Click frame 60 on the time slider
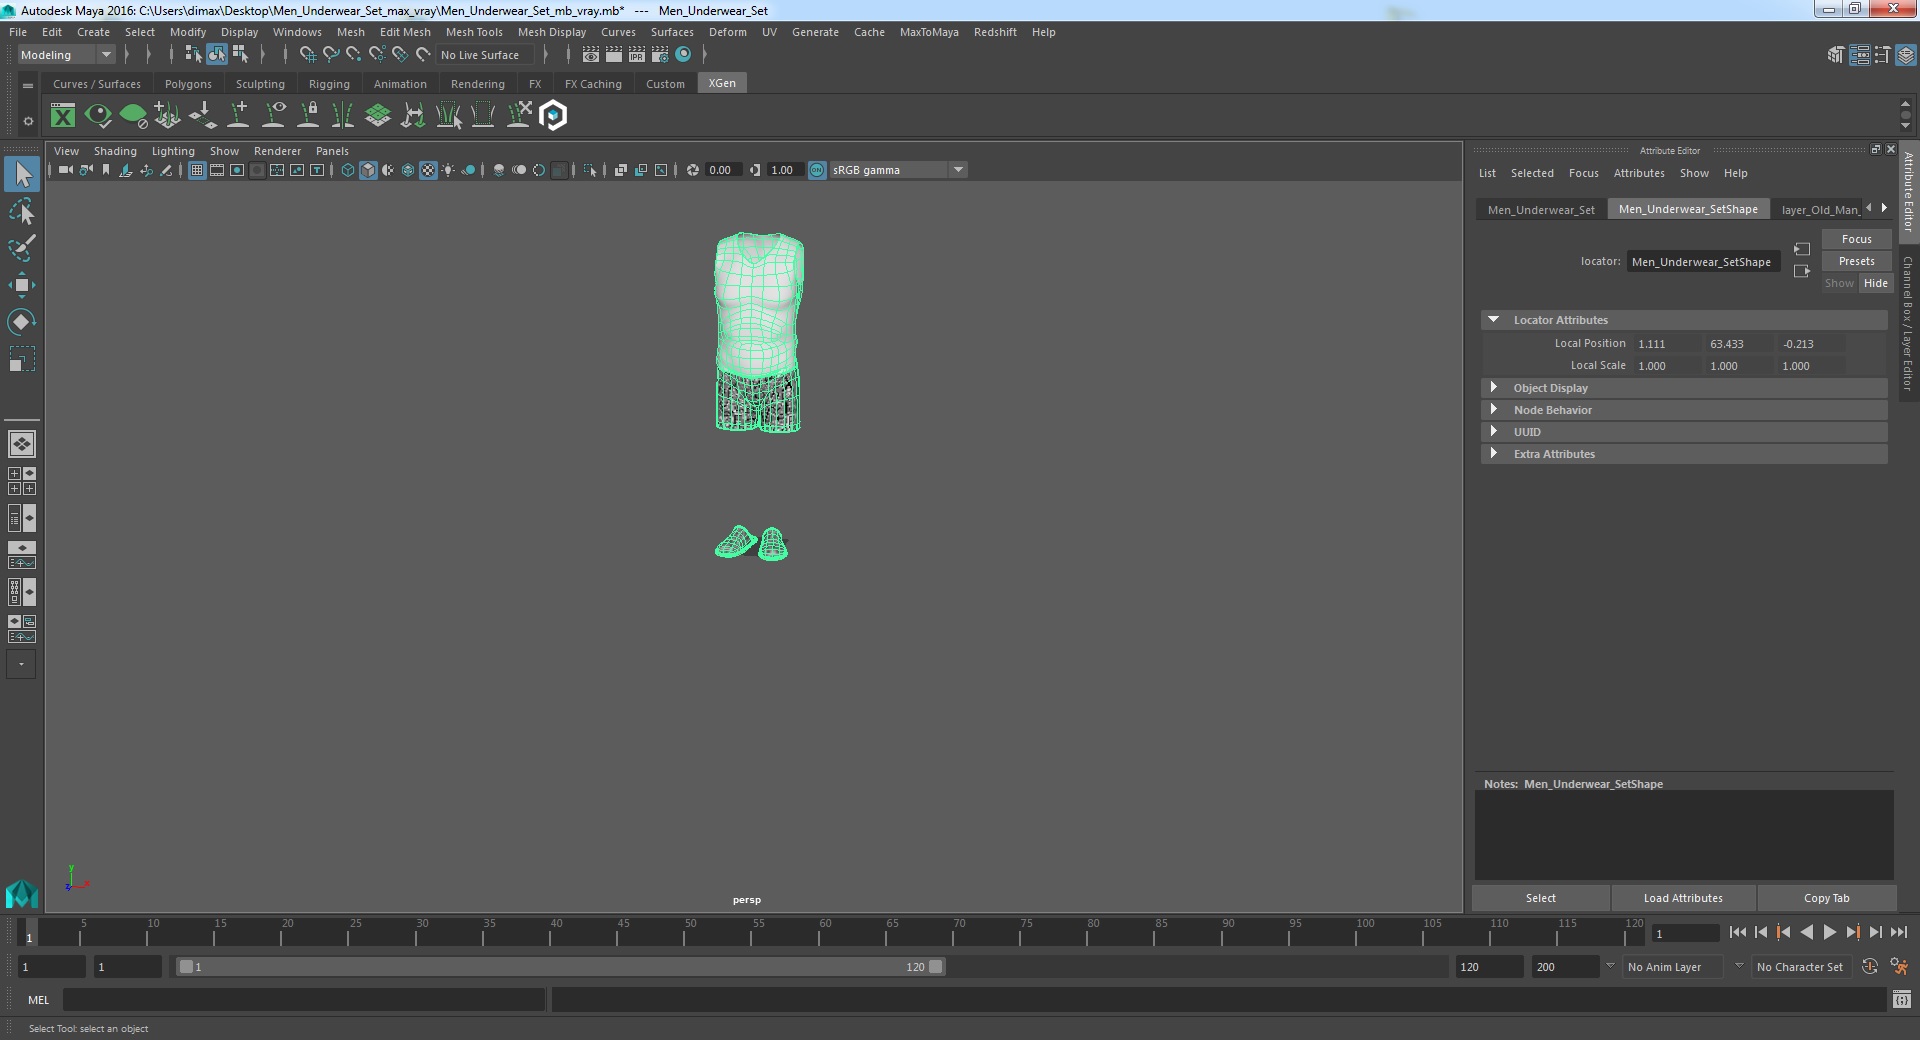Screen dimensions: 1920x1040 click(x=824, y=933)
